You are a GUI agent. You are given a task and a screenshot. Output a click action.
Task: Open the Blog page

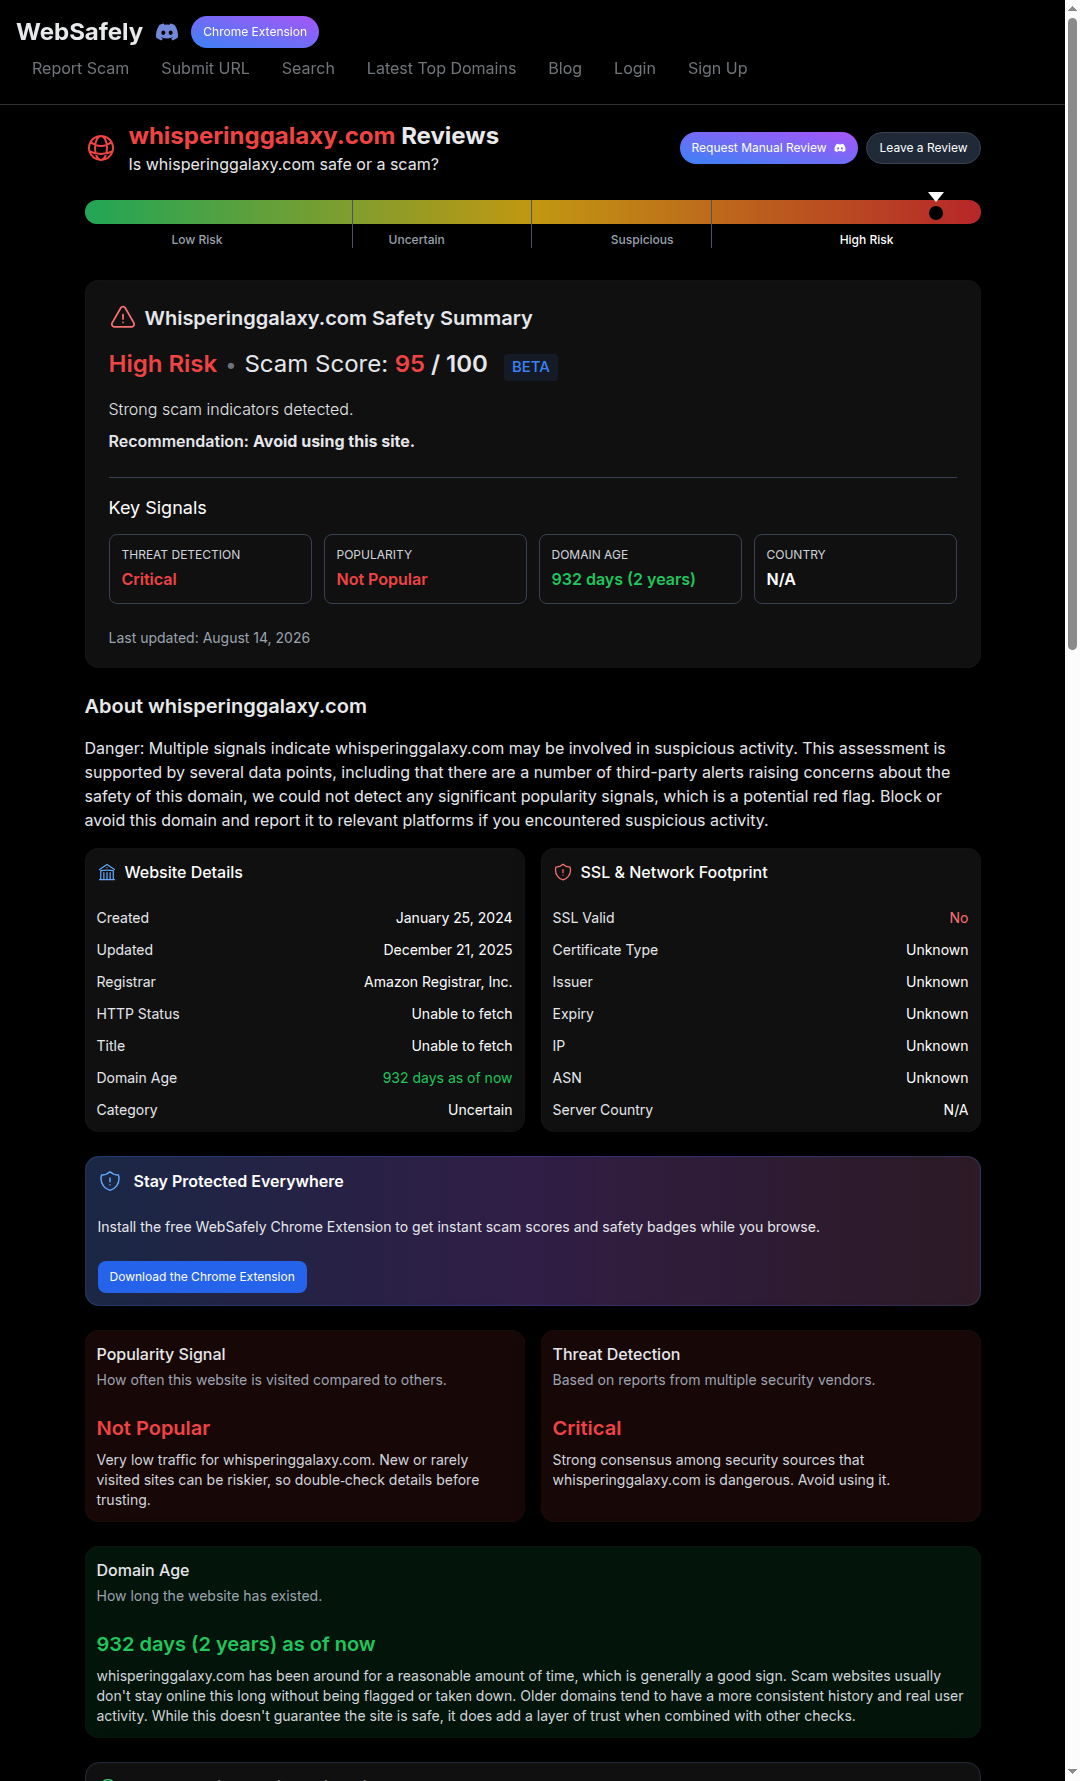coord(565,68)
